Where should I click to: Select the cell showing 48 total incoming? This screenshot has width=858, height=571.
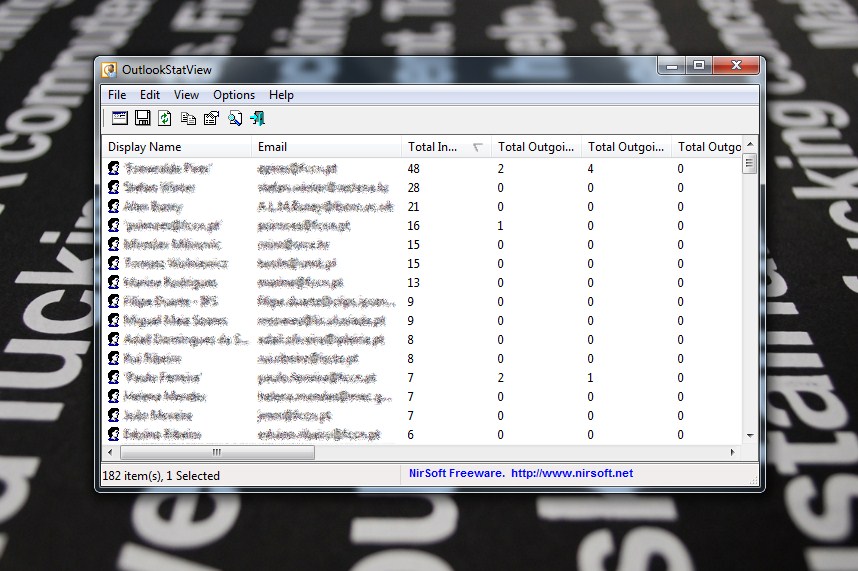(413, 168)
